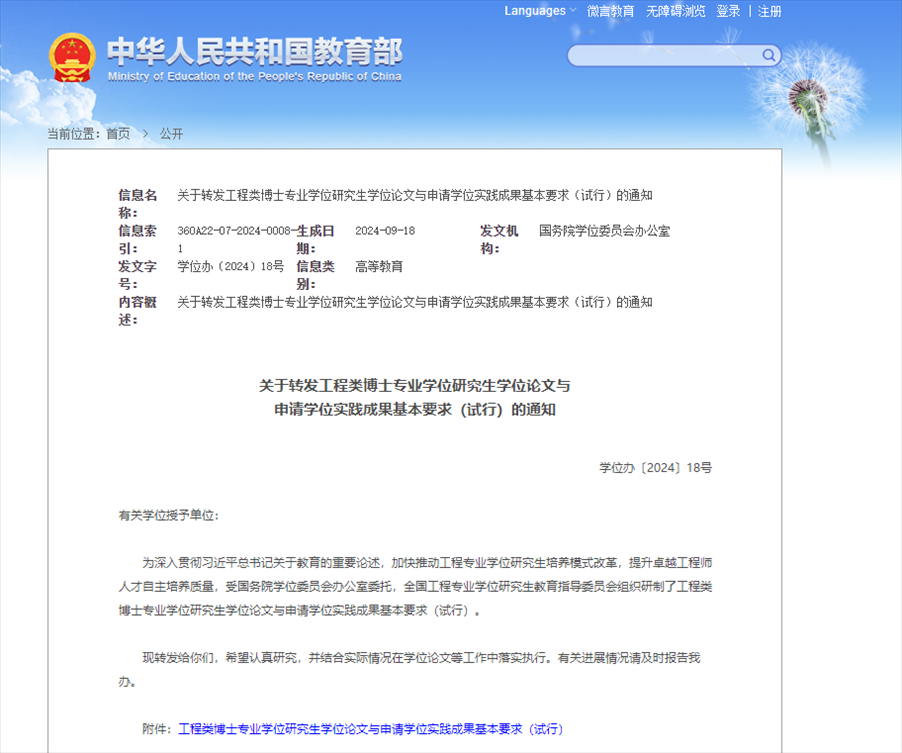This screenshot has width=902, height=753.
Task: Click the 国务院学位委员会办公室 issuing agency text
Action: coord(604,231)
